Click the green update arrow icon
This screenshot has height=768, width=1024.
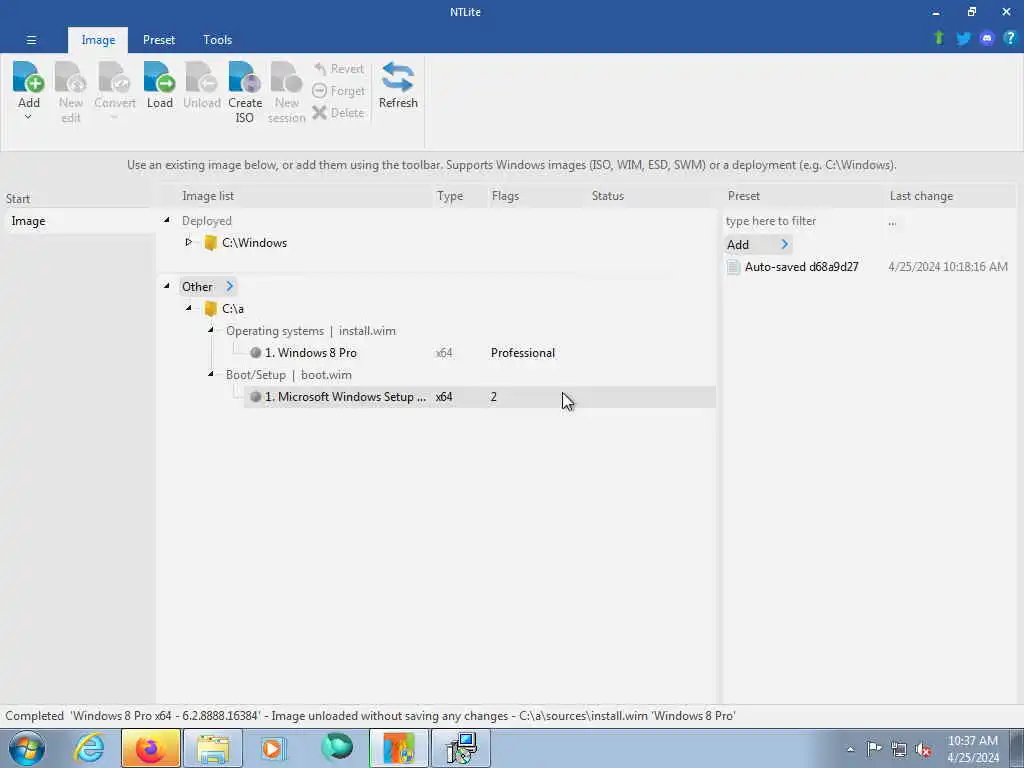click(939, 38)
